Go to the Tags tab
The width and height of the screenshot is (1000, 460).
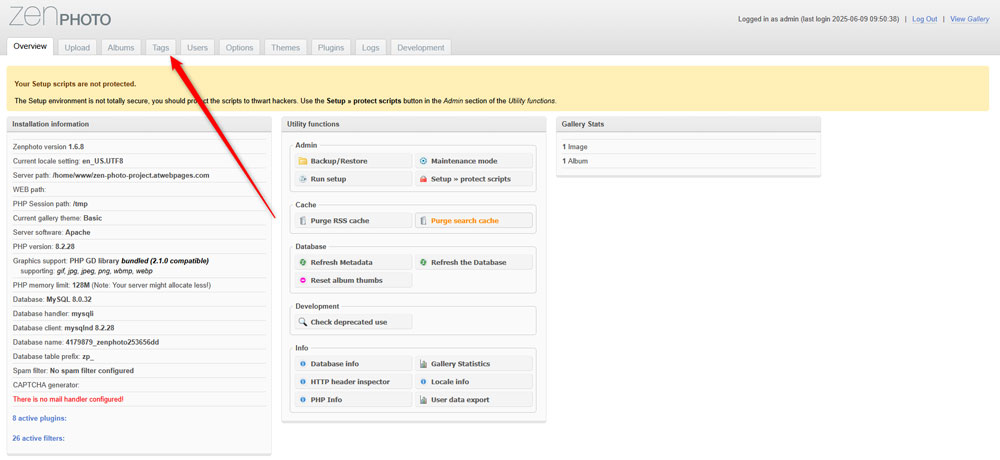(x=161, y=48)
